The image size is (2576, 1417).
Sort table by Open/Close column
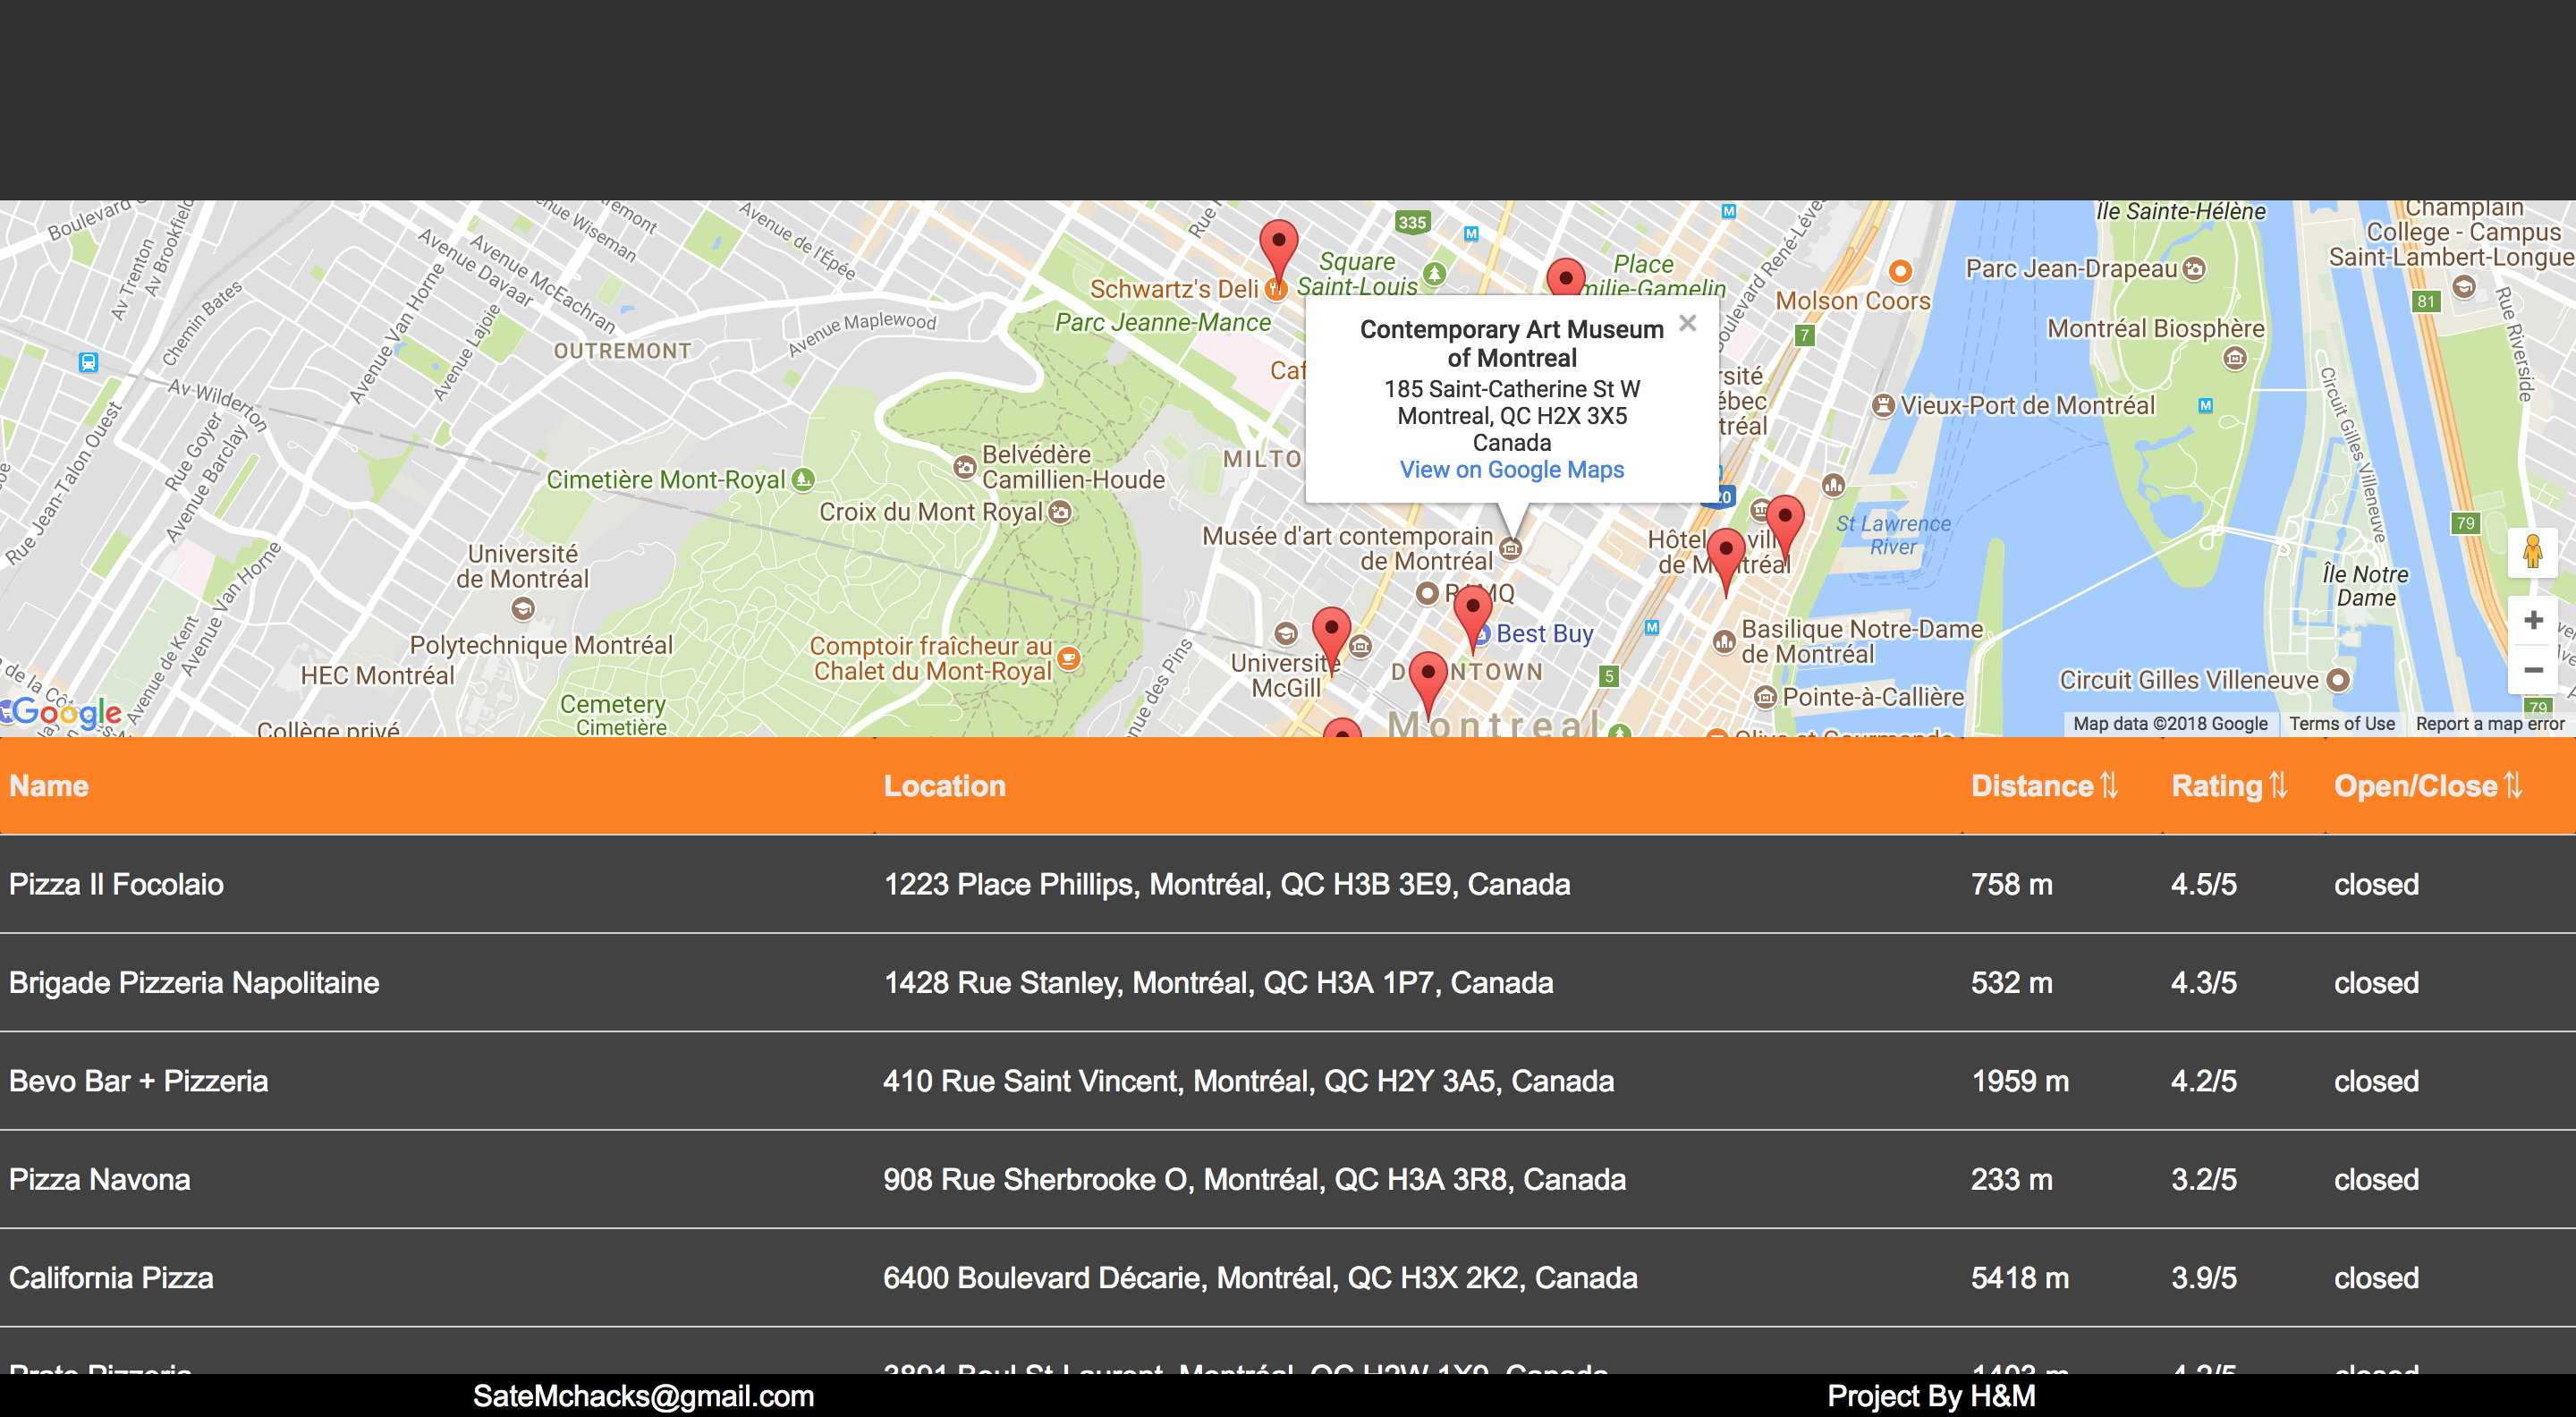tap(2427, 786)
